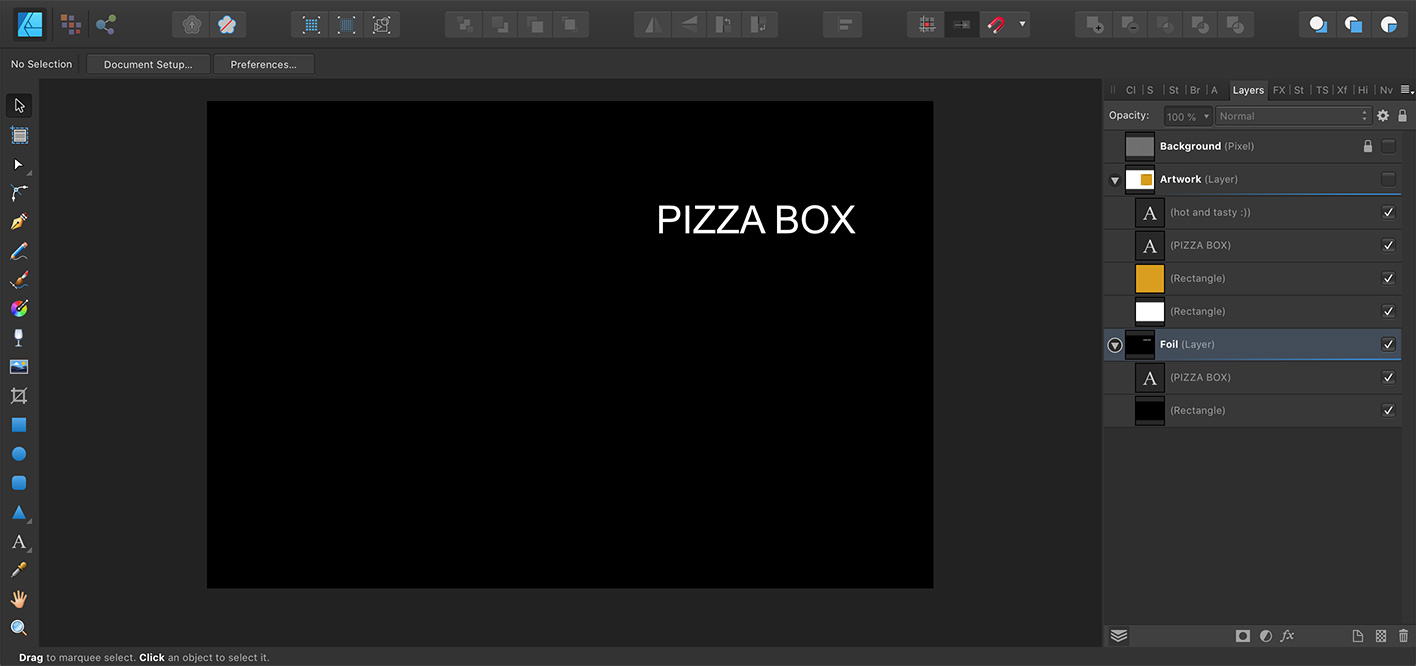Delete layer using the trash icon
The height and width of the screenshot is (666, 1416).
(x=1404, y=636)
